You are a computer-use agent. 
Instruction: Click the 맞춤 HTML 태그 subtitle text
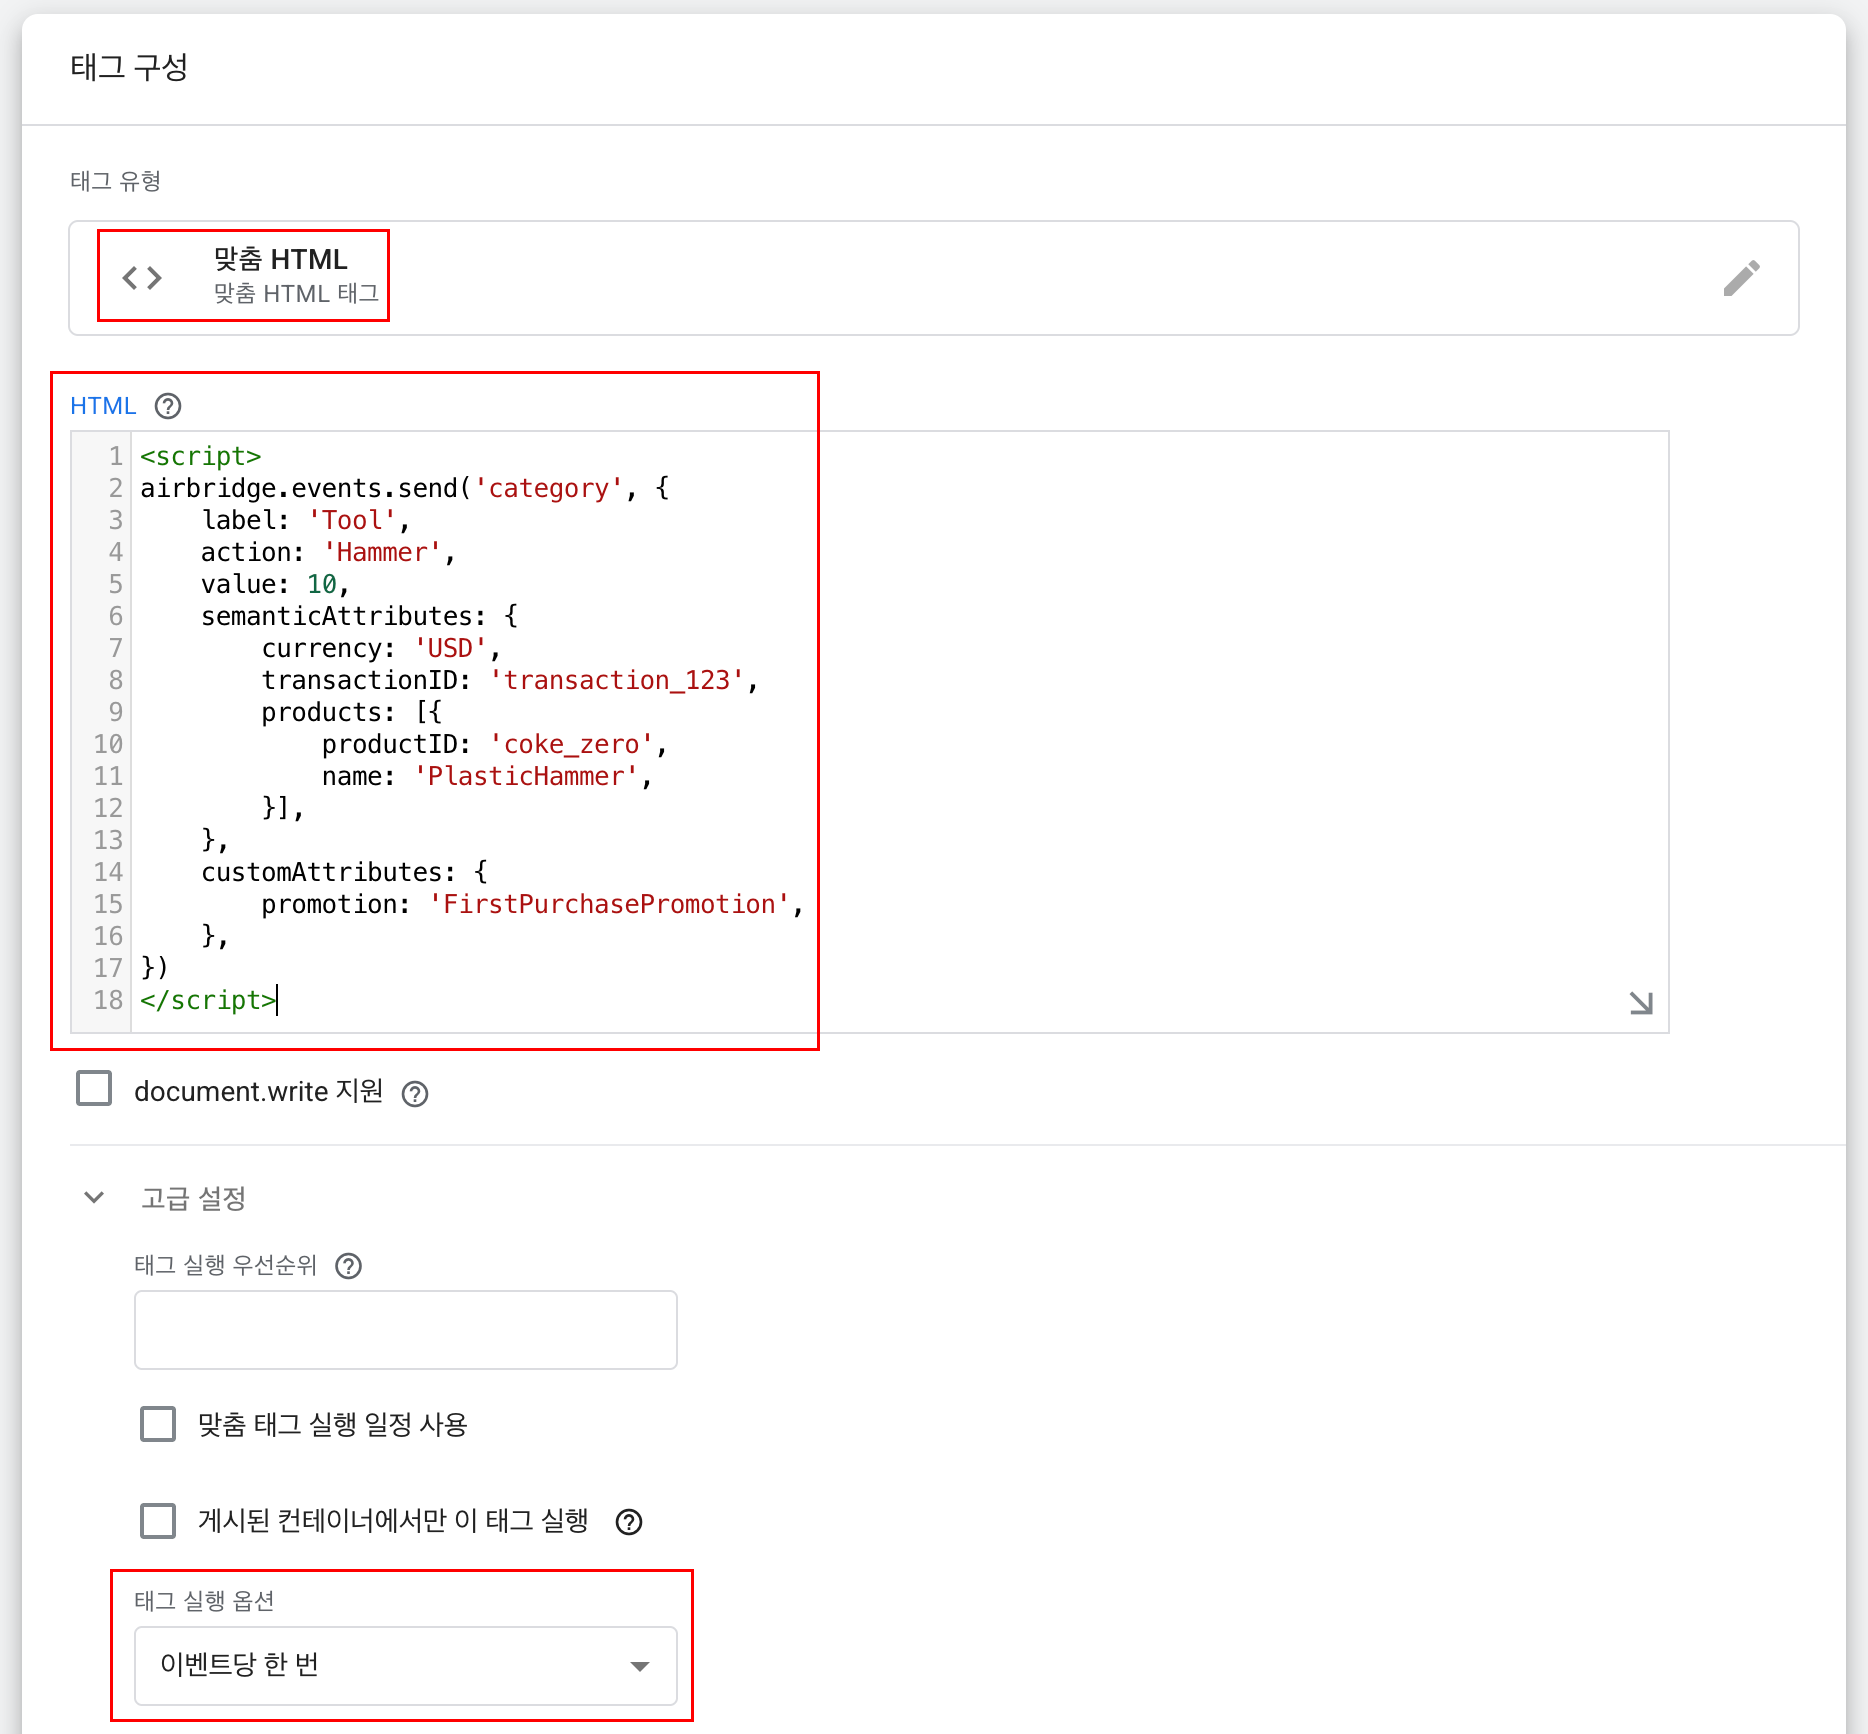click(x=296, y=294)
